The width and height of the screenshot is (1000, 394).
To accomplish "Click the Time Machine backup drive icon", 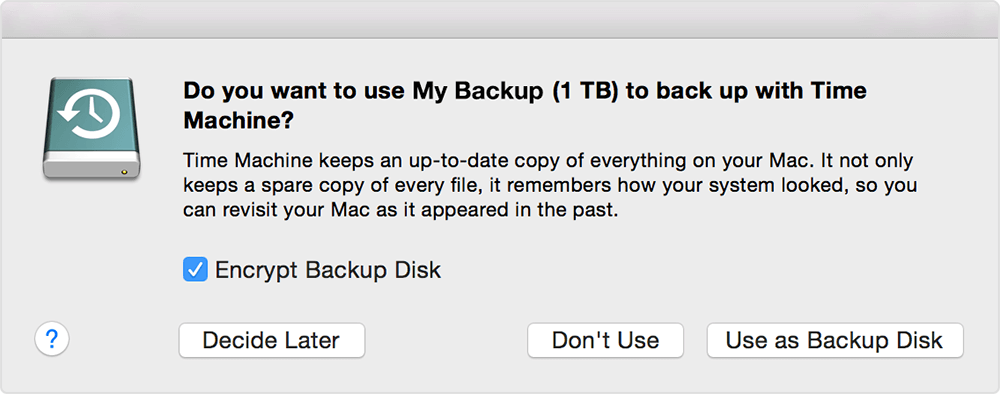I will (91, 128).
